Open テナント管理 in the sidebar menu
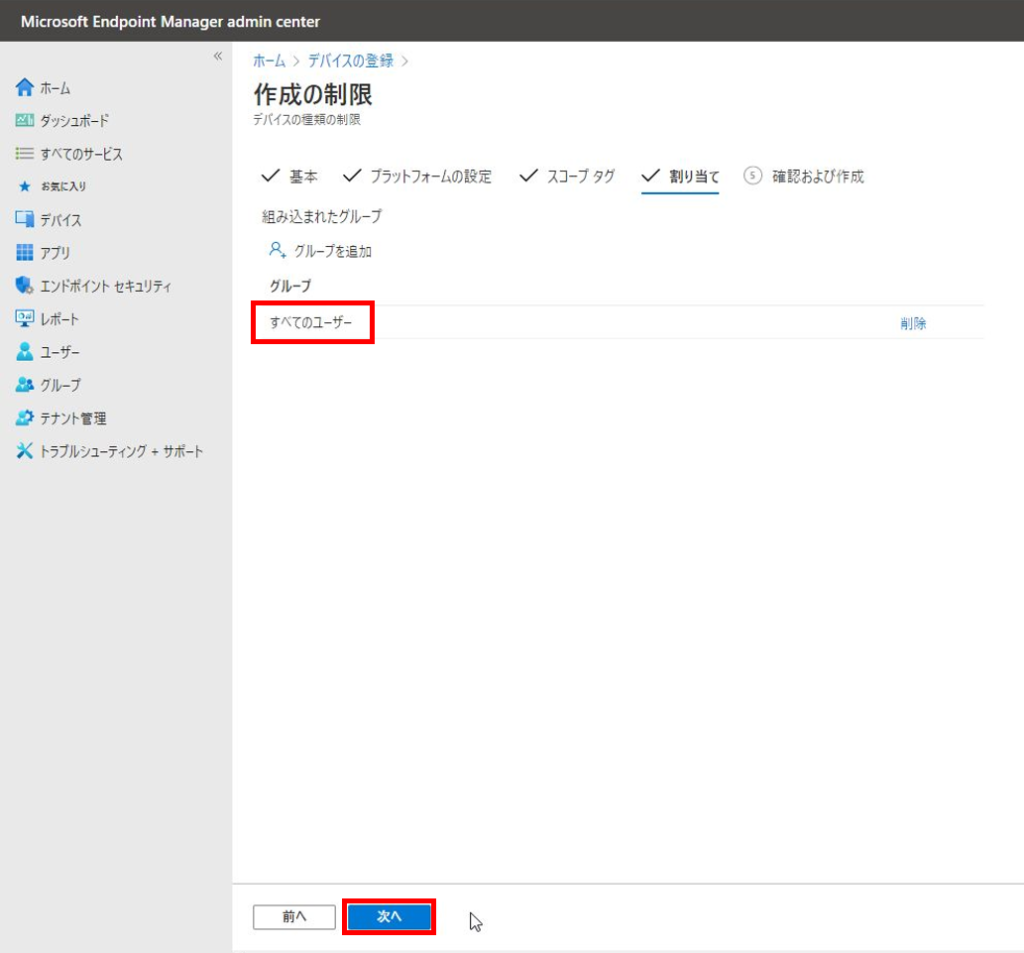Viewport: 1024px width, 953px height. [73, 419]
